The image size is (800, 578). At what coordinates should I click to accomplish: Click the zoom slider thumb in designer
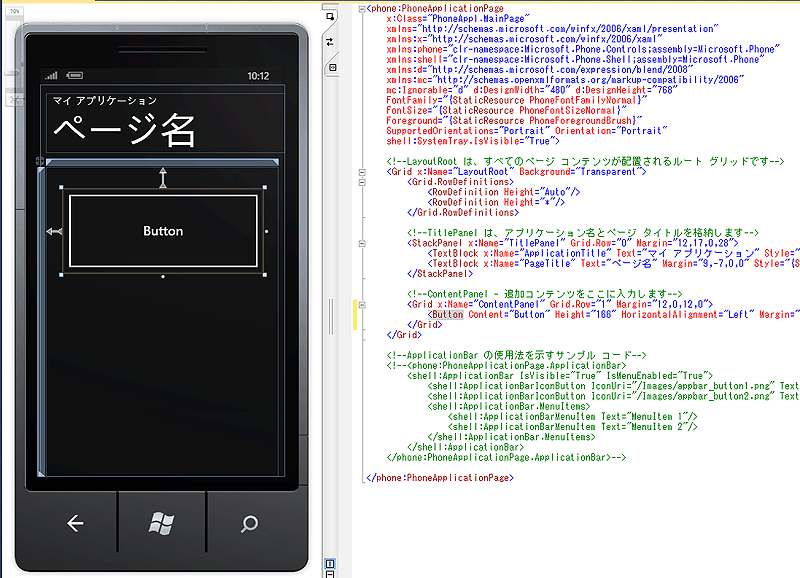(14, 73)
